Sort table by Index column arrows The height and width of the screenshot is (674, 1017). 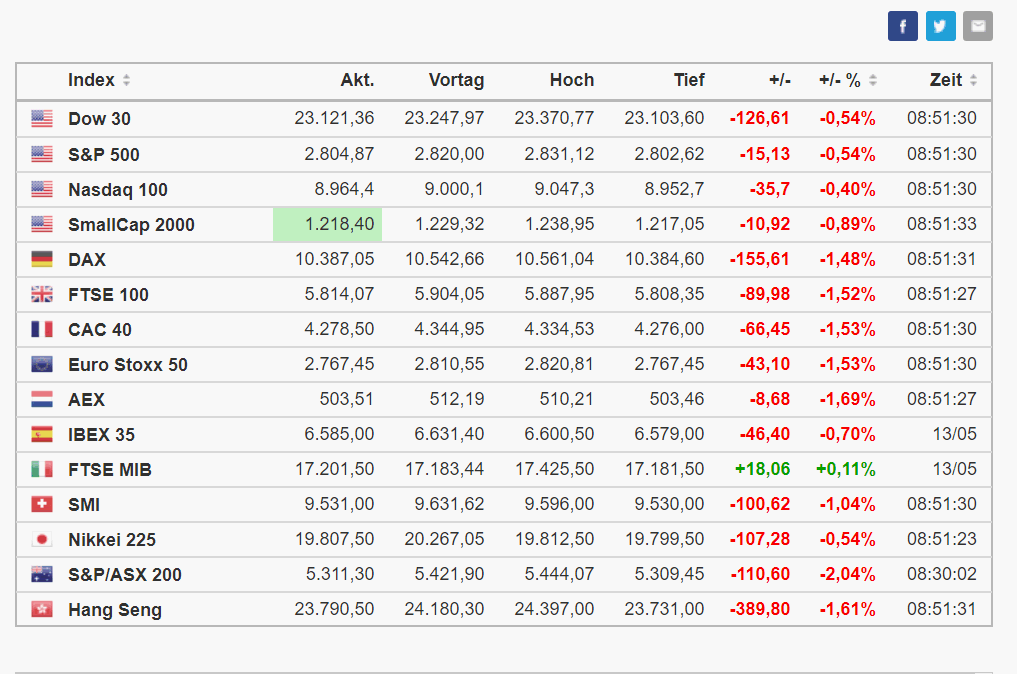[126, 81]
